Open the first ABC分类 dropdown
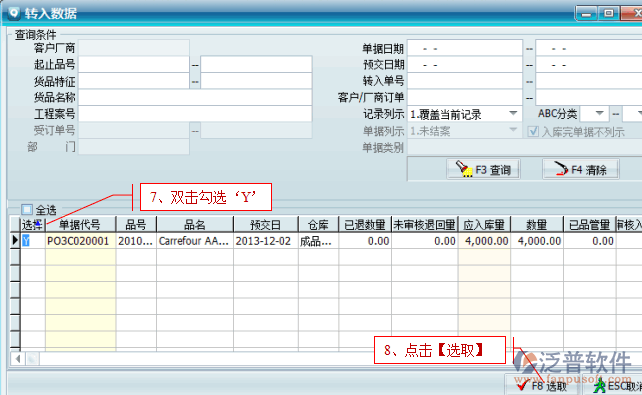Screen dimensions: 642x395 click(599, 113)
